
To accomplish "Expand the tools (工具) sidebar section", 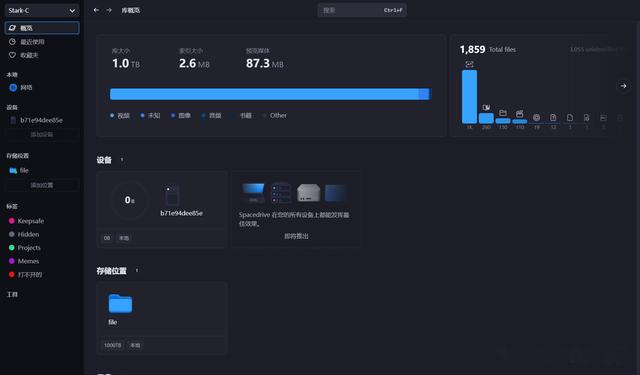I will click(12, 294).
